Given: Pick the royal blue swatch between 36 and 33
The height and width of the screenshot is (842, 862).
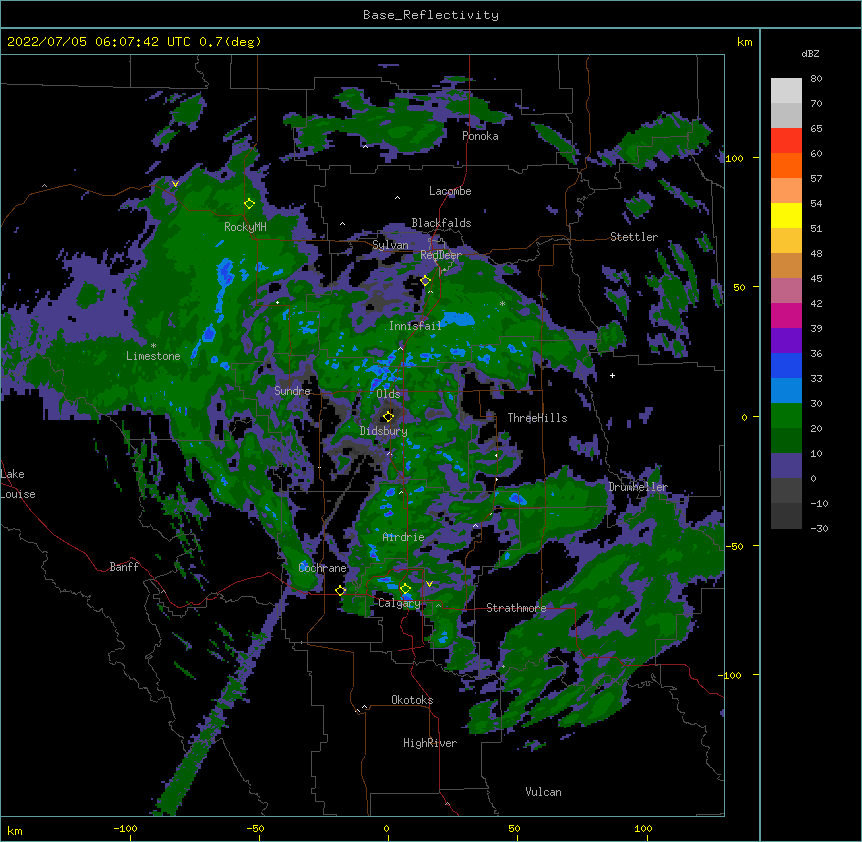Looking at the screenshot, I should [x=786, y=366].
